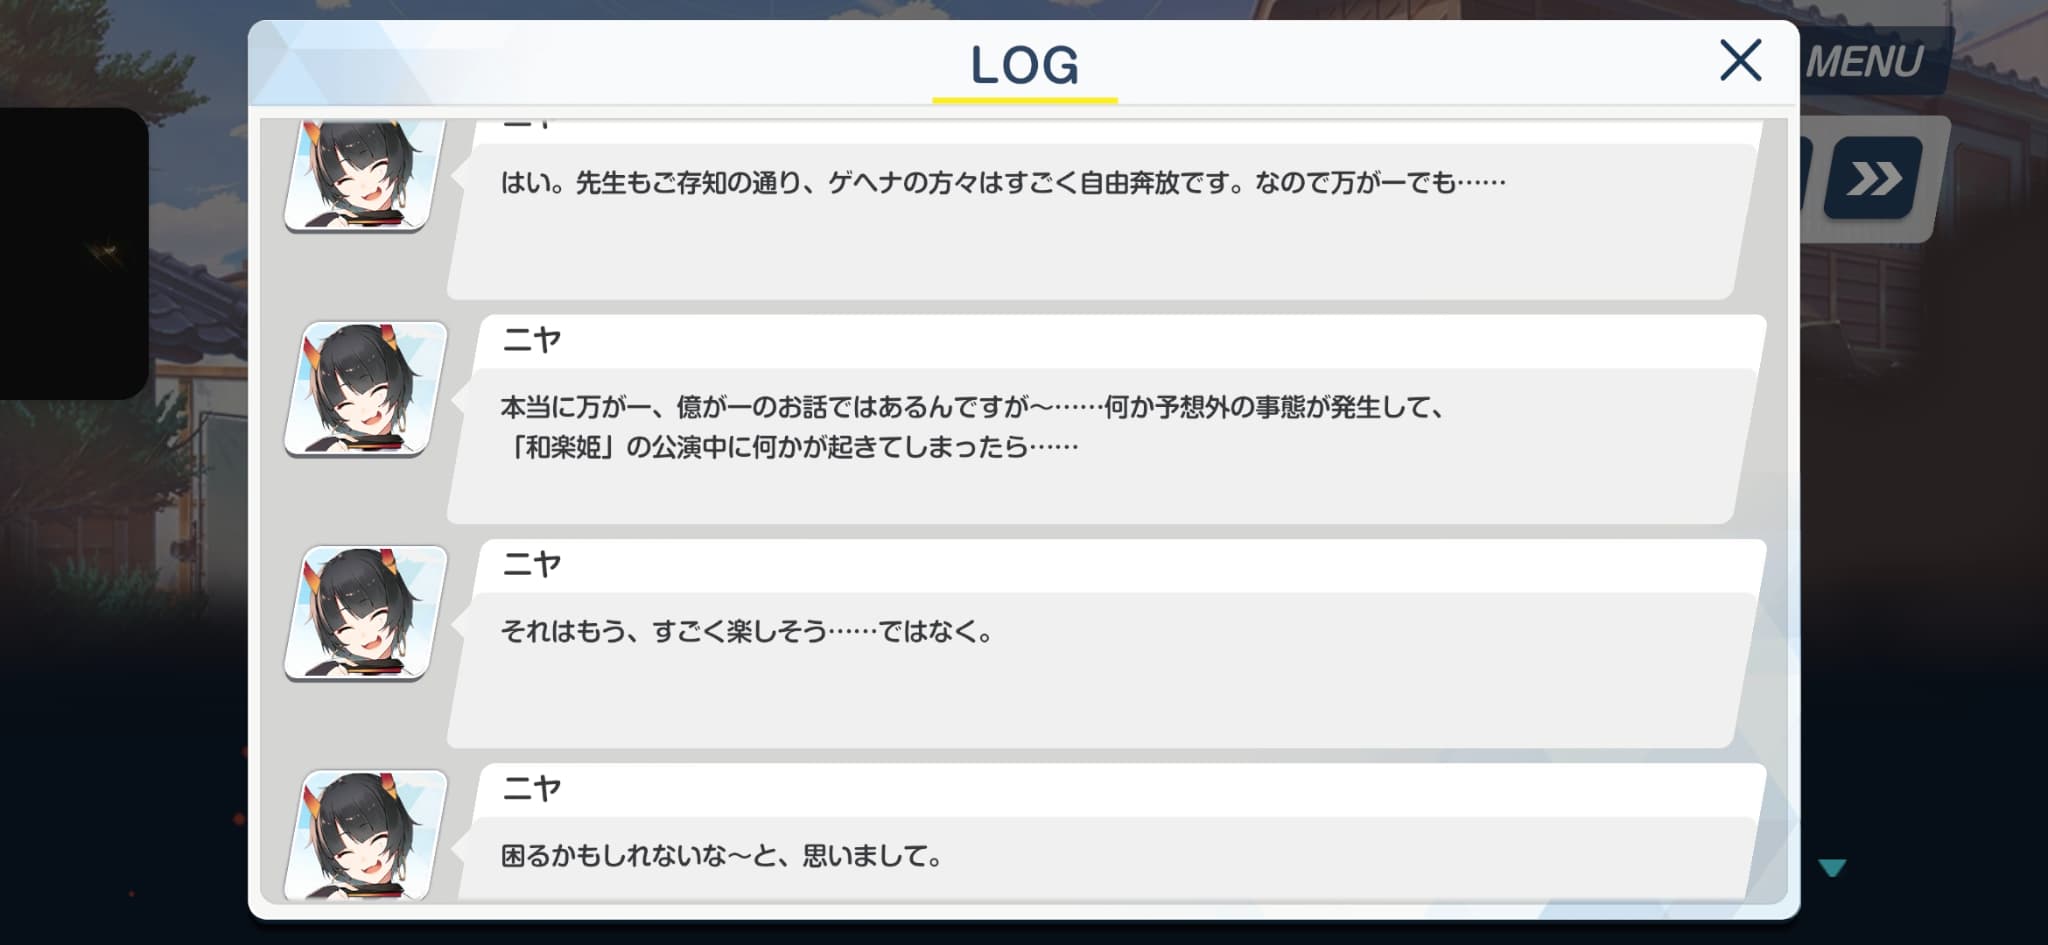
Task: Tap Niya's avatar beside the すごく楽しそう message
Action: pyautogui.click(x=366, y=613)
